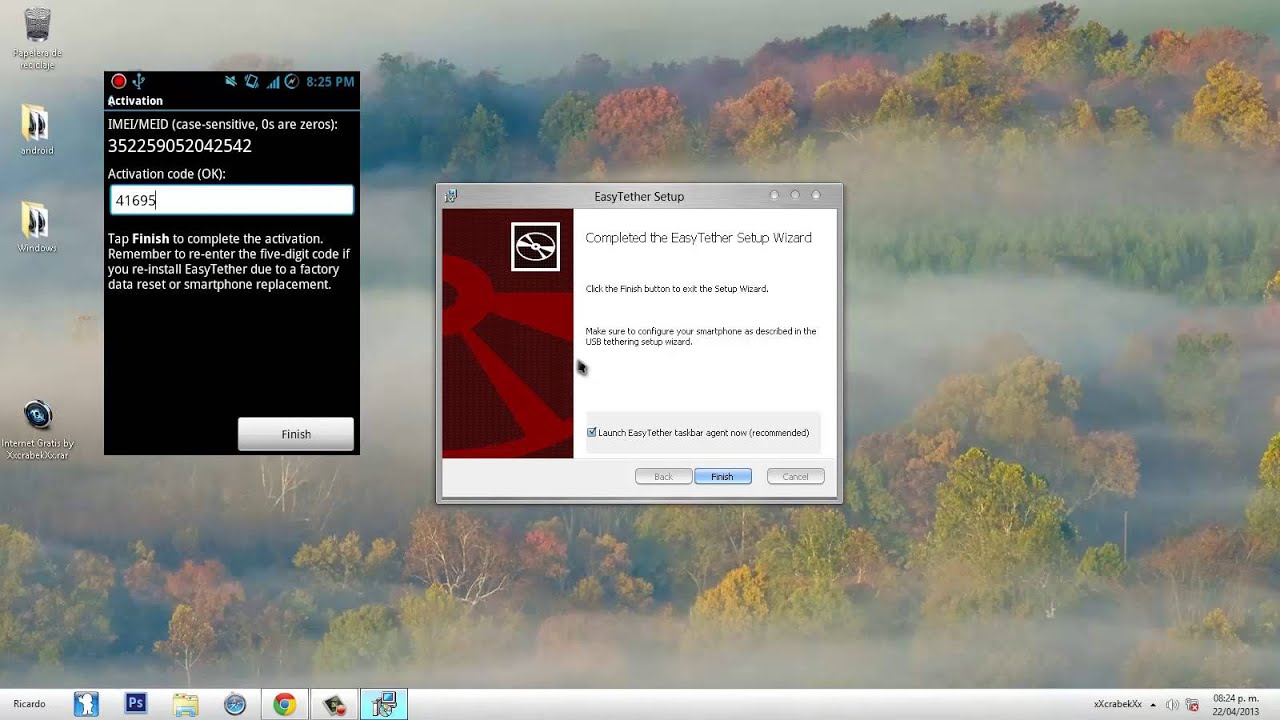Click the disabled Back button in setup wizard
Image resolution: width=1280 pixels, height=720 pixels.
click(x=663, y=477)
